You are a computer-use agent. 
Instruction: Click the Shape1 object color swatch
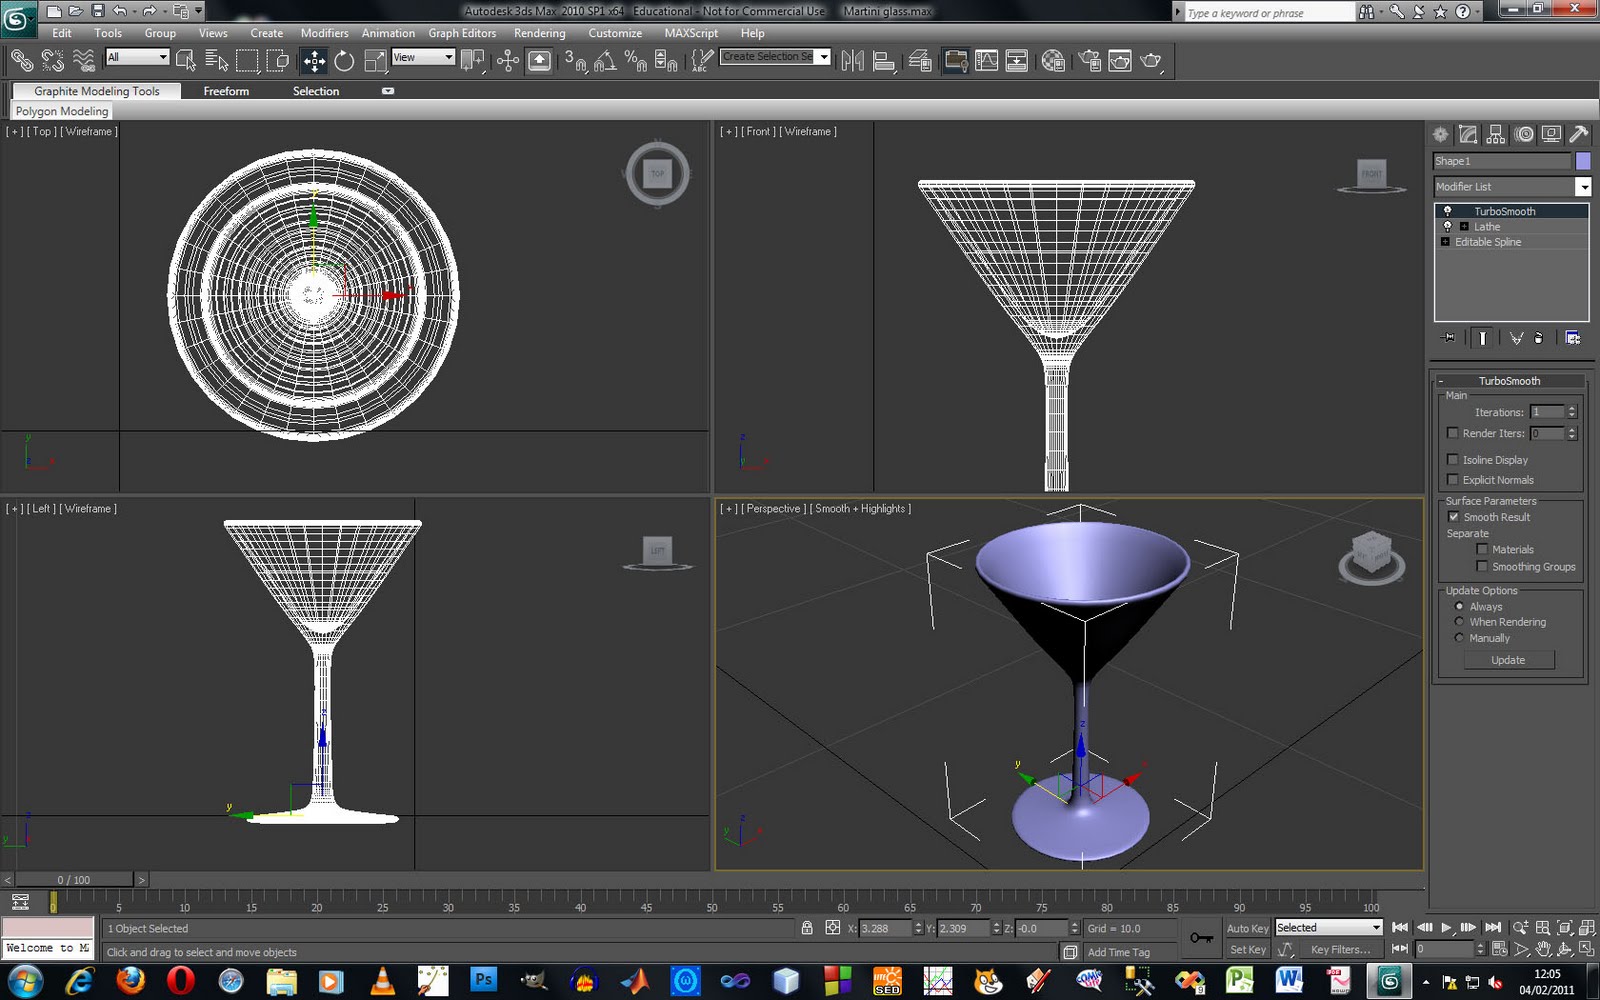tap(1583, 161)
